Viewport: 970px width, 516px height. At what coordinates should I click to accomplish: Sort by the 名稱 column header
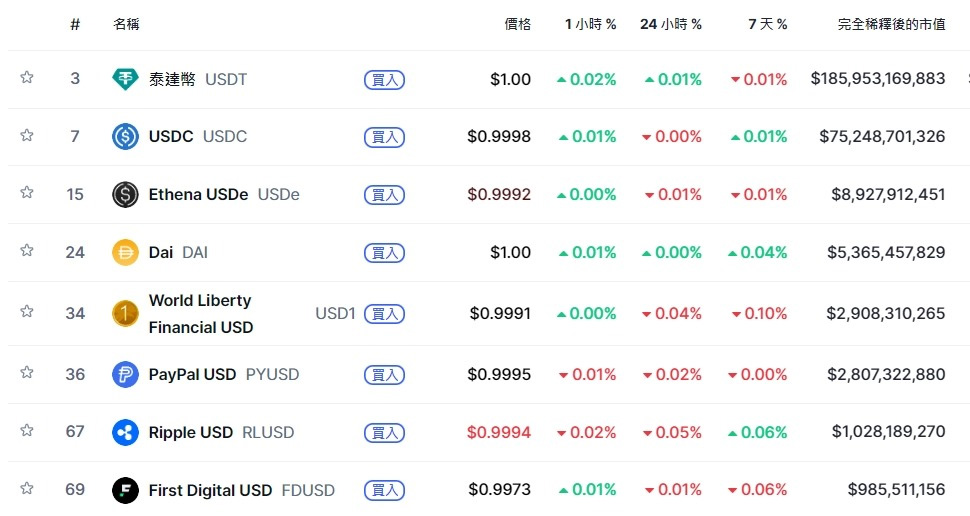(126, 24)
